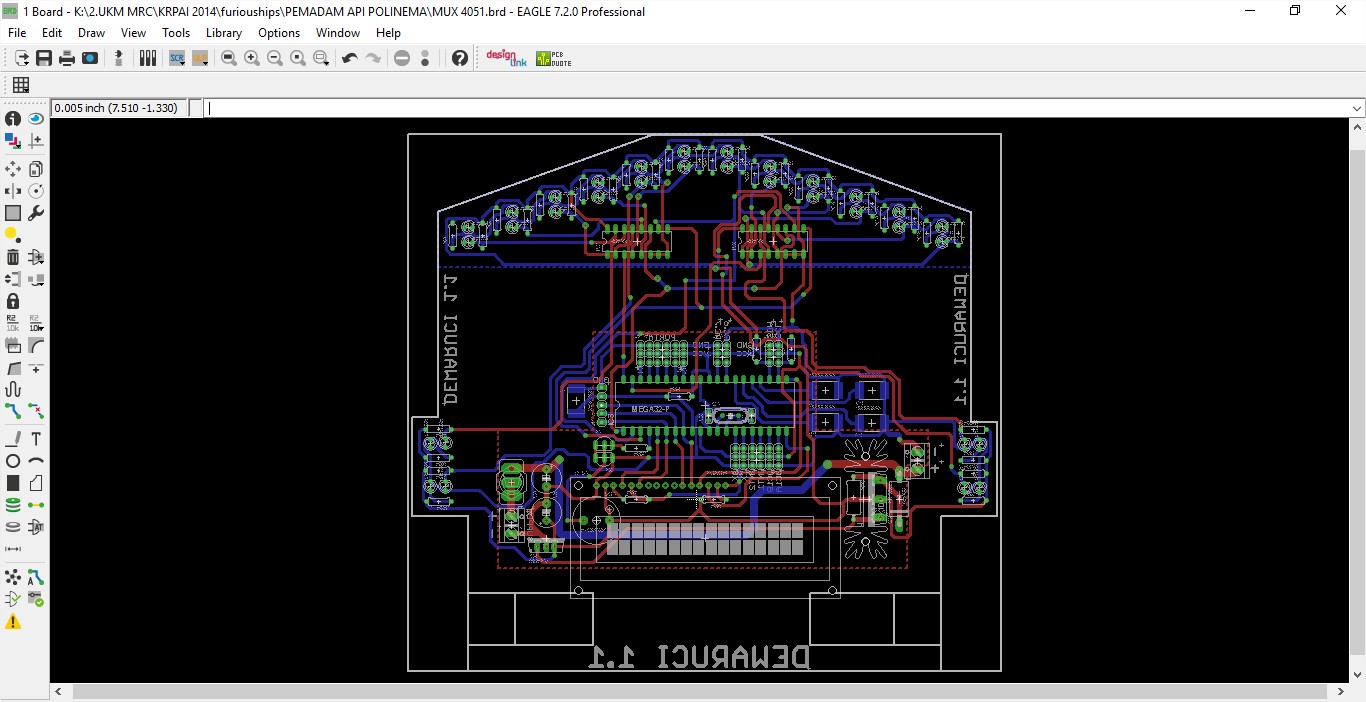Select the Delete (trash) tool

pyautogui.click(x=13, y=257)
